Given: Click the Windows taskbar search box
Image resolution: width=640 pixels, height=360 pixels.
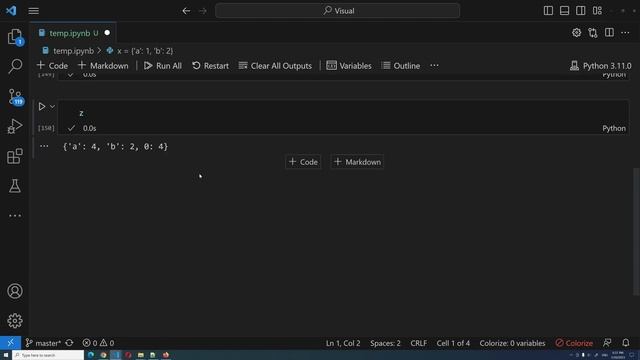Looking at the screenshot, I should [x=48, y=355].
